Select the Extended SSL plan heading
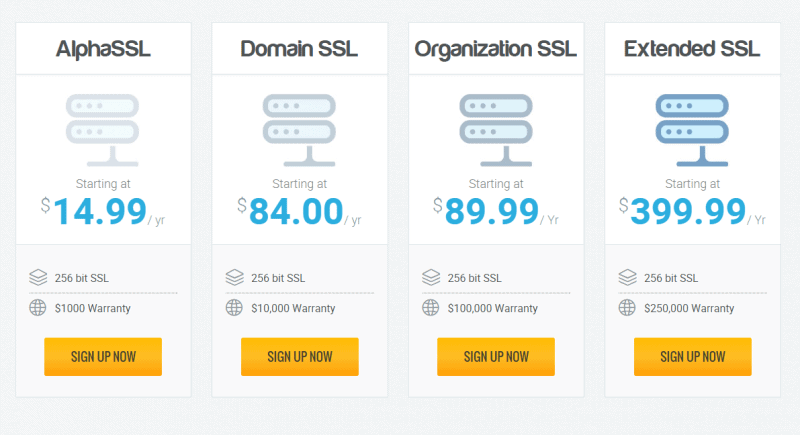This screenshot has height=435, width=800. pos(692,49)
